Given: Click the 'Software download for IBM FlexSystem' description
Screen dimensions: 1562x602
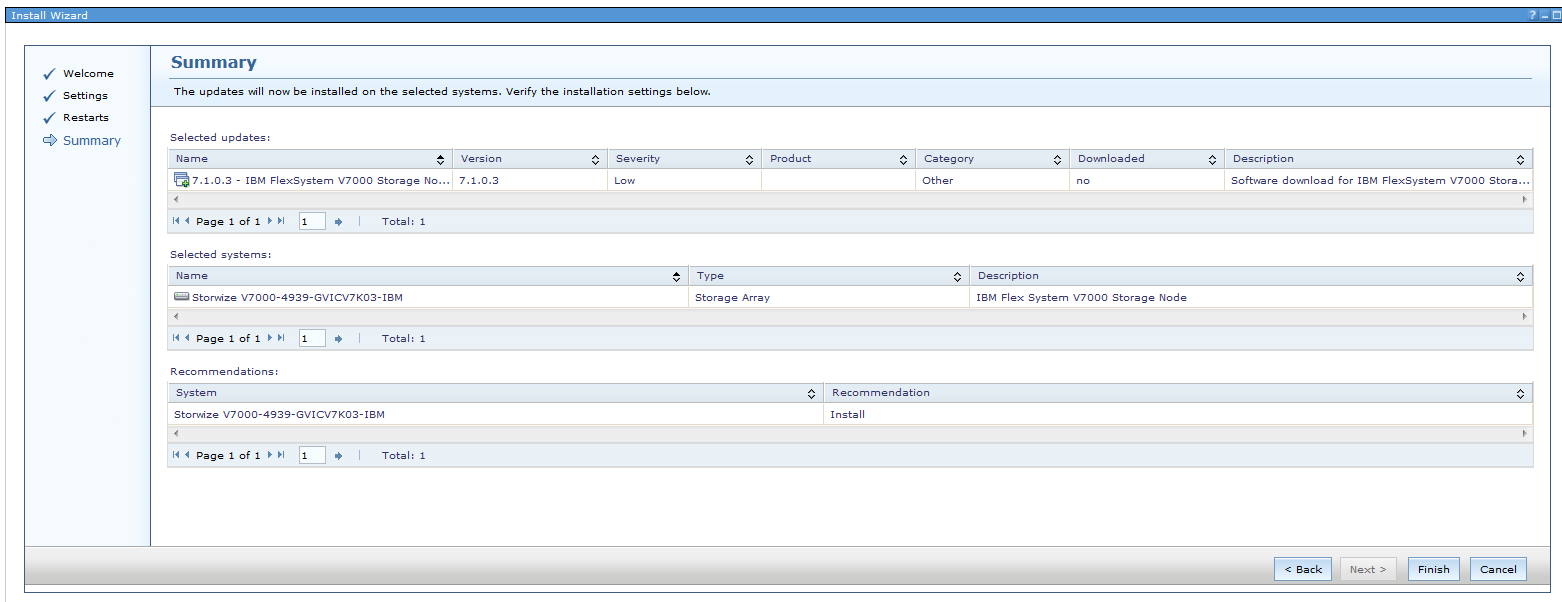Looking at the screenshot, I should (x=1380, y=180).
